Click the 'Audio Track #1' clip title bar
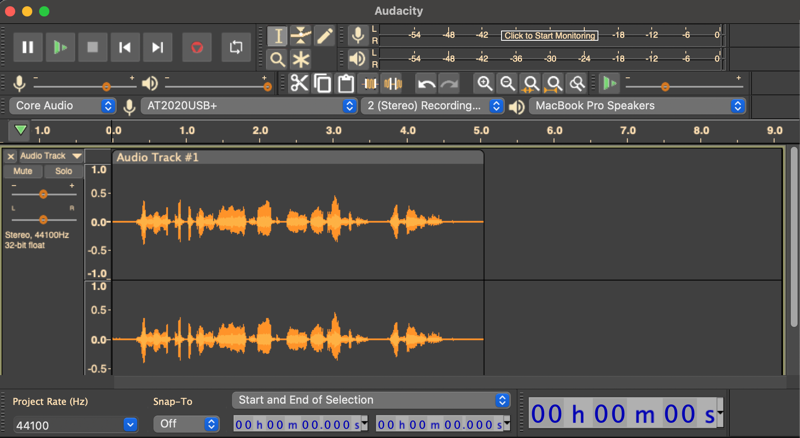 pyautogui.click(x=297, y=157)
